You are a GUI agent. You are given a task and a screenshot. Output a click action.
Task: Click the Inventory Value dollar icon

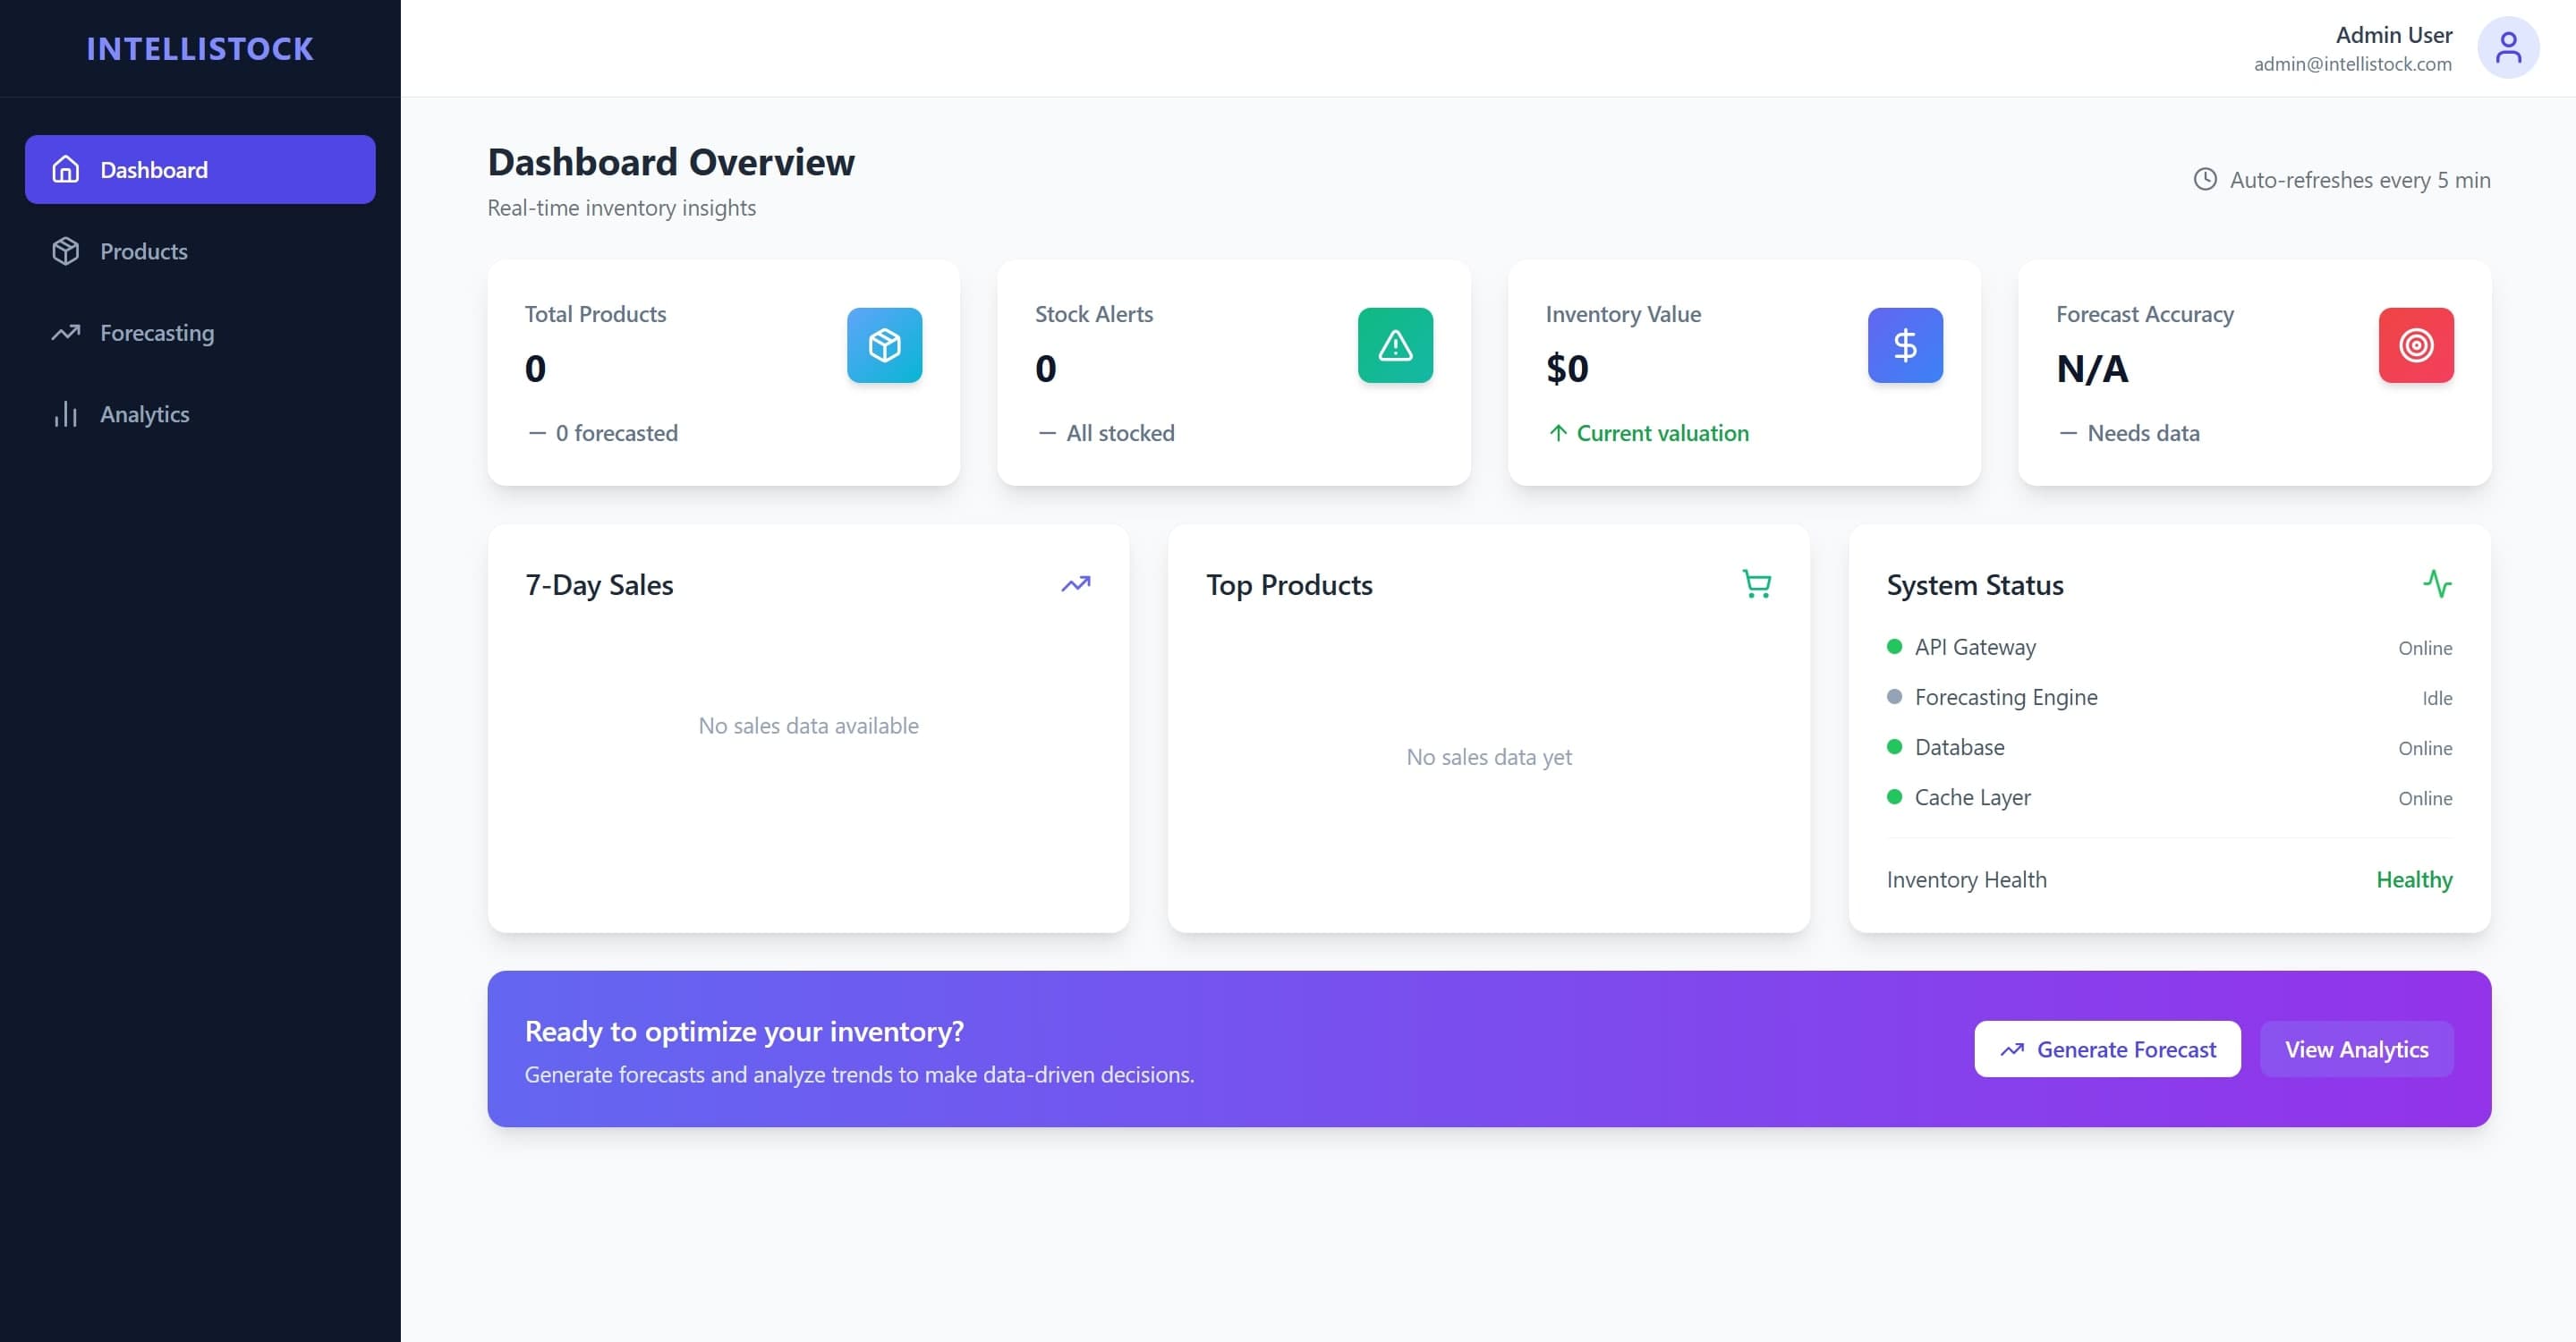pyautogui.click(x=1904, y=345)
